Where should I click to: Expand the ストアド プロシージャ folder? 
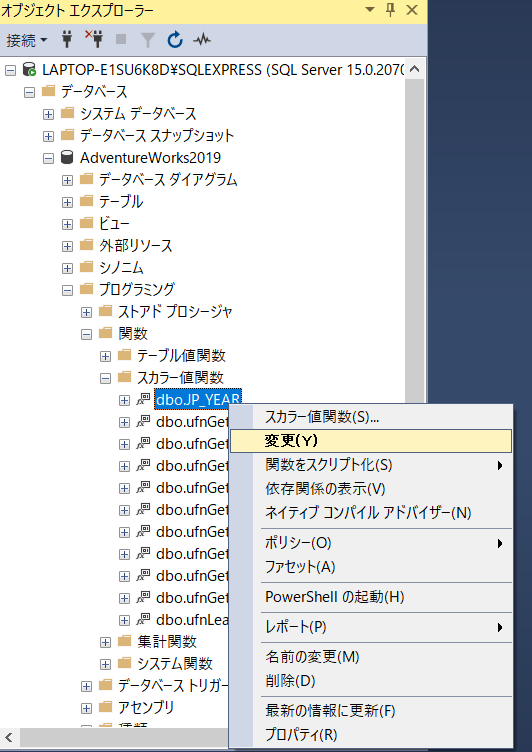(86, 312)
